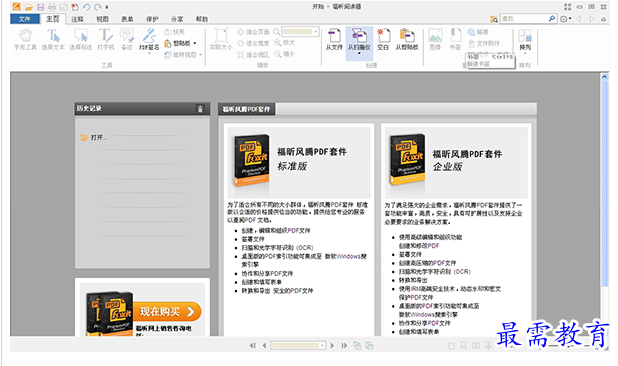The image size is (618, 366).
Task: Set view to Actual Size (实际大小)
Action: [x=221, y=39]
